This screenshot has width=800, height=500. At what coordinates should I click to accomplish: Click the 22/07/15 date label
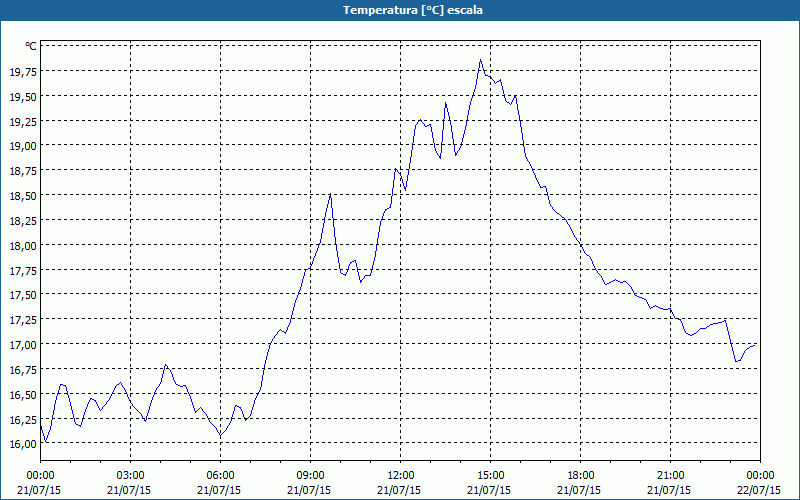(x=760, y=490)
